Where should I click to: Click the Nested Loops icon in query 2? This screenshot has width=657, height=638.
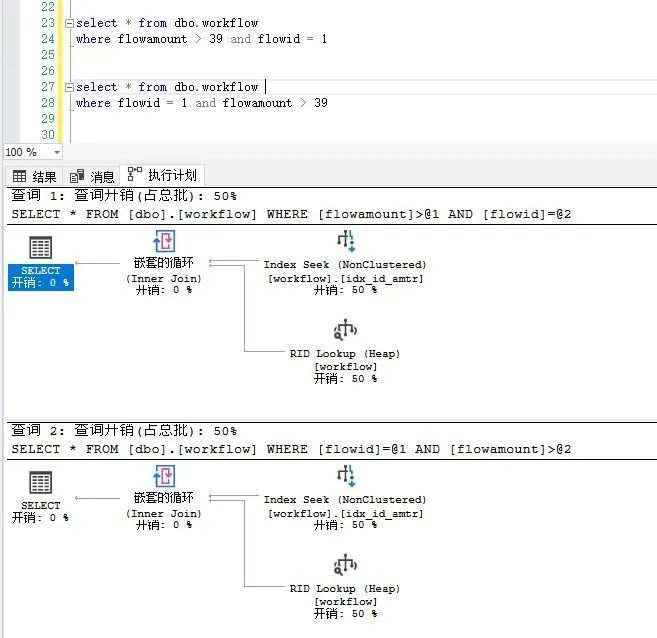(164, 476)
